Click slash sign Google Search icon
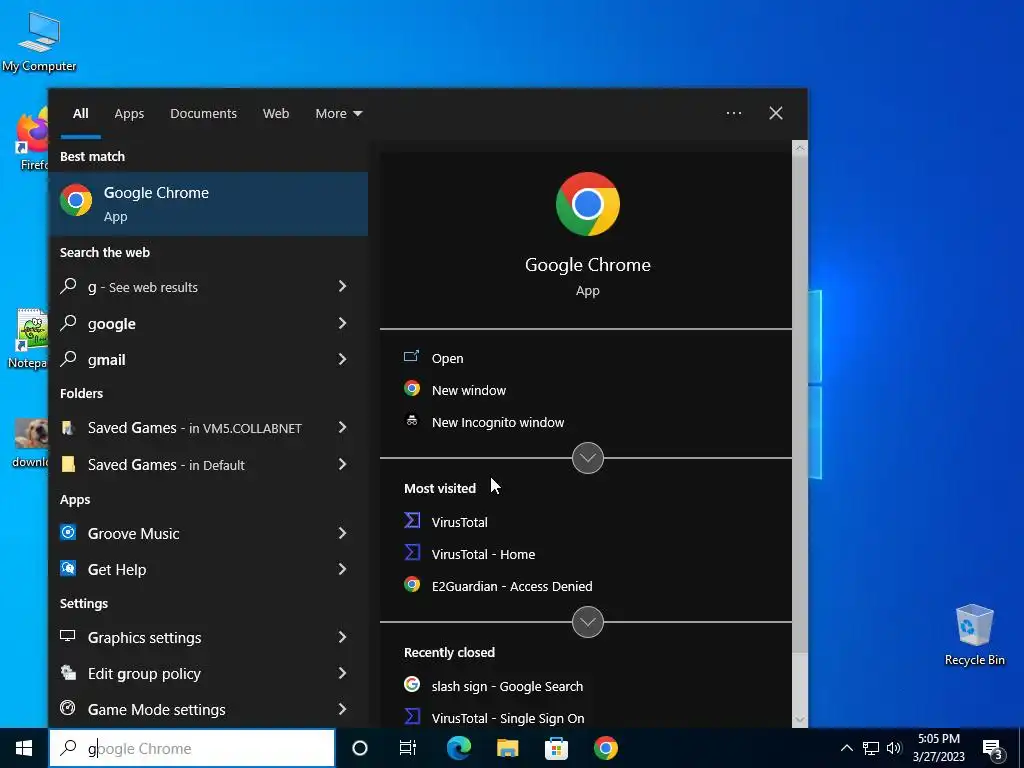 [412, 684]
